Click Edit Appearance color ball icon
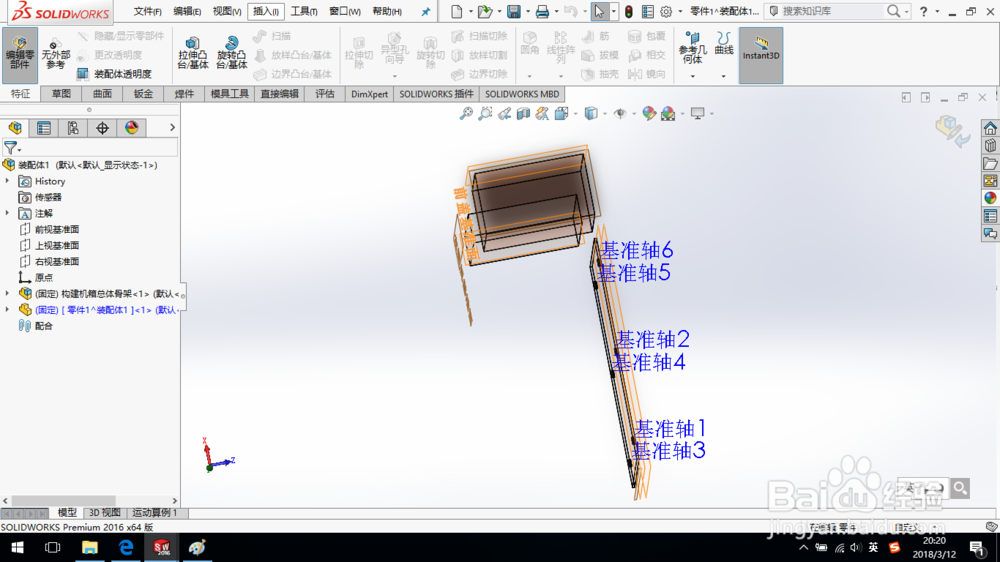Screen dimensions: 1000x562 pyautogui.click(x=649, y=114)
